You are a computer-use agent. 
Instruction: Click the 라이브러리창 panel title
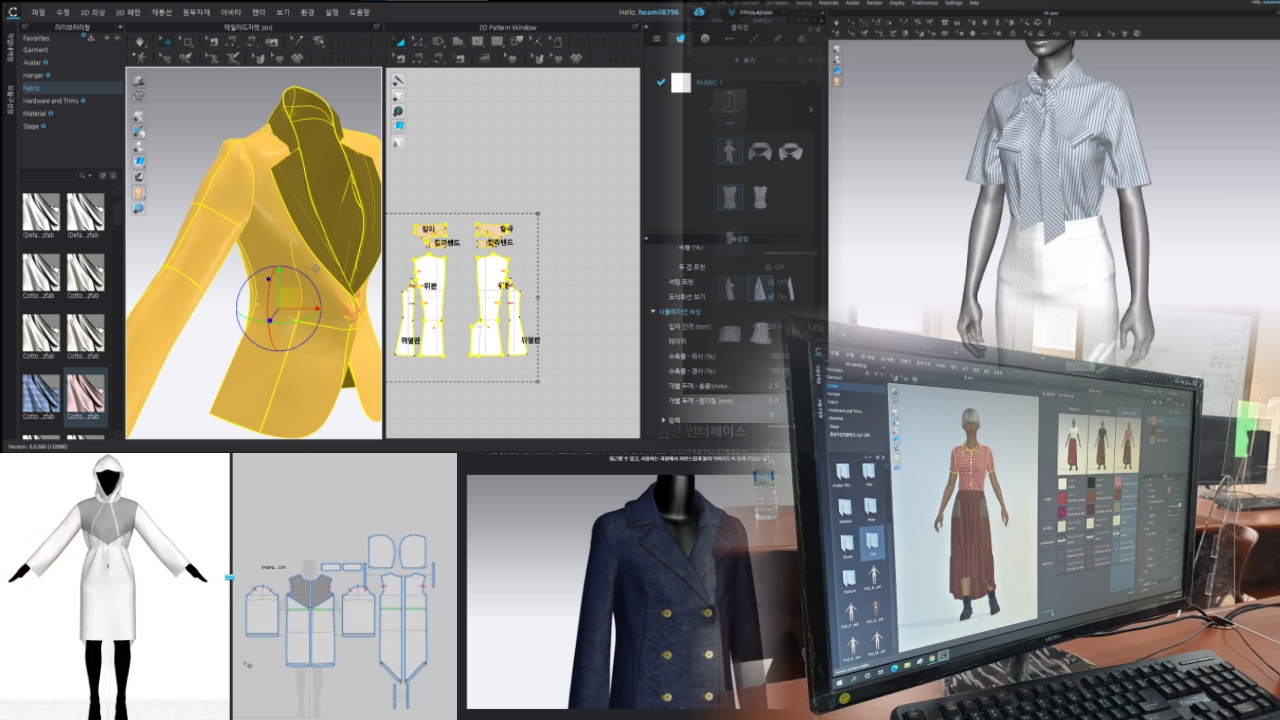coord(71,27)
